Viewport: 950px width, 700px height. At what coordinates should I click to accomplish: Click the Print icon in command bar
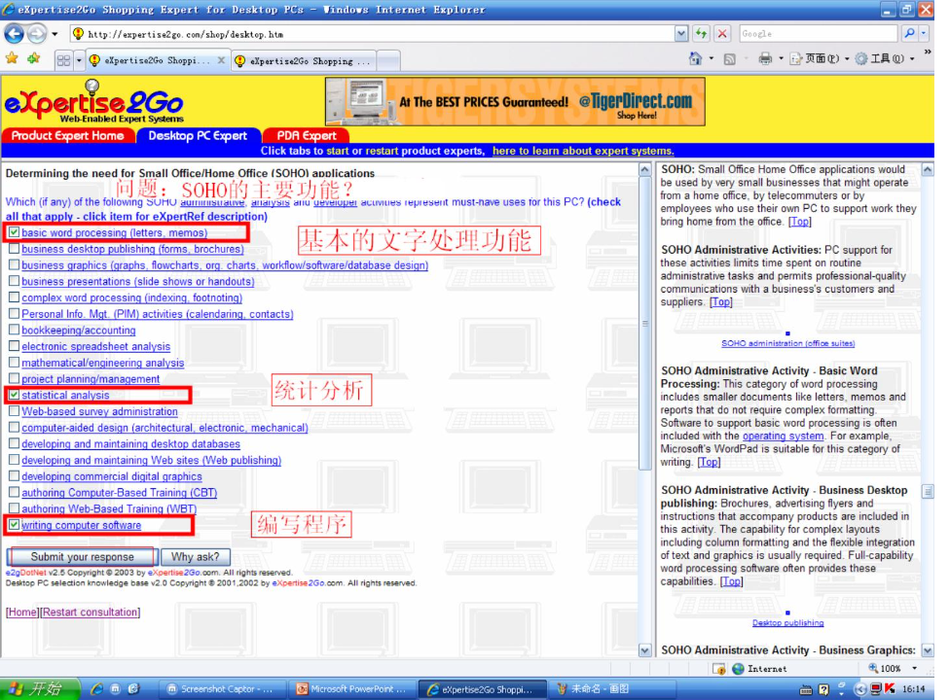pos(765,59)
